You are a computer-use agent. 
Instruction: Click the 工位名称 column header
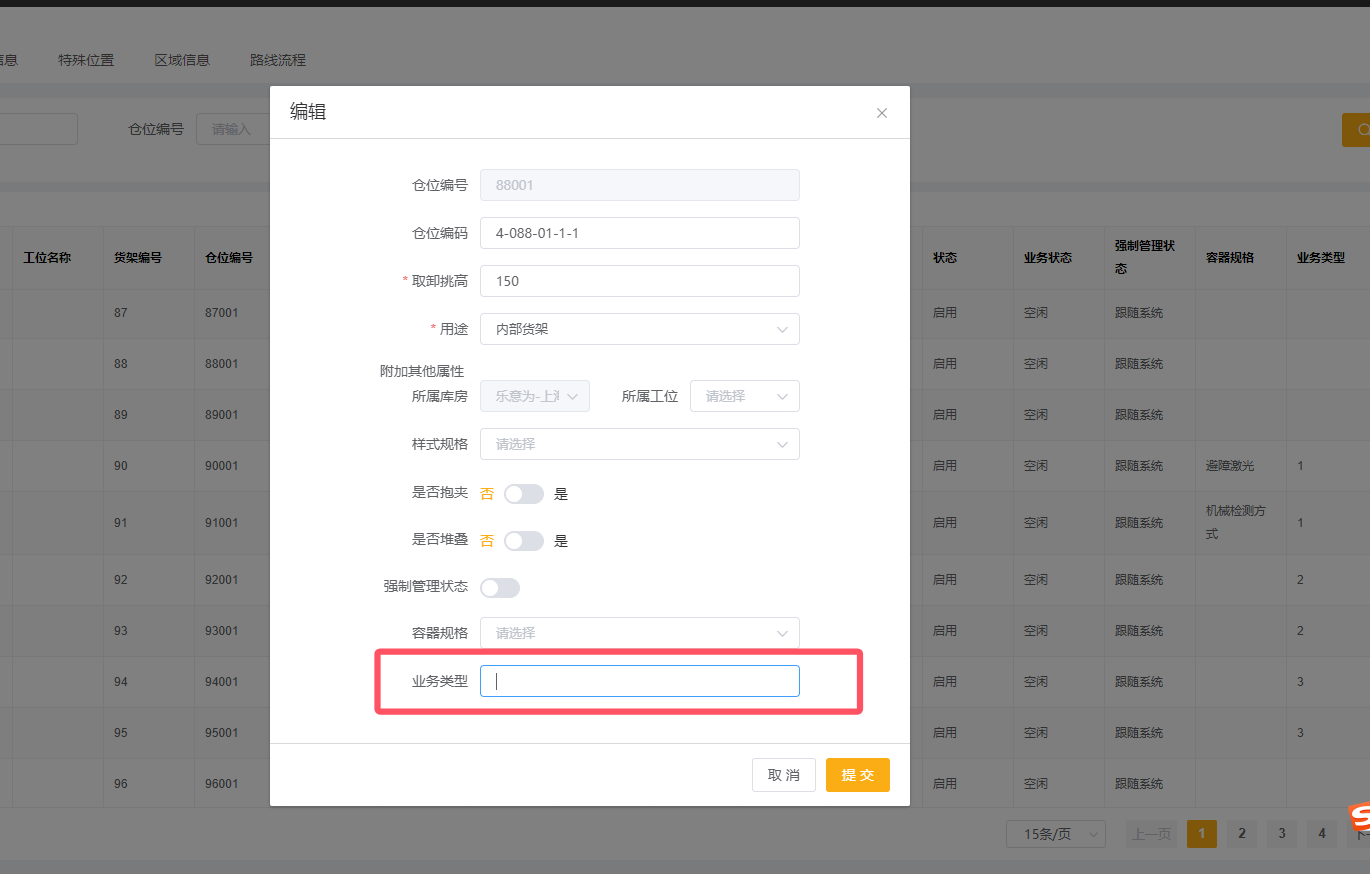(x=47, y=258)
